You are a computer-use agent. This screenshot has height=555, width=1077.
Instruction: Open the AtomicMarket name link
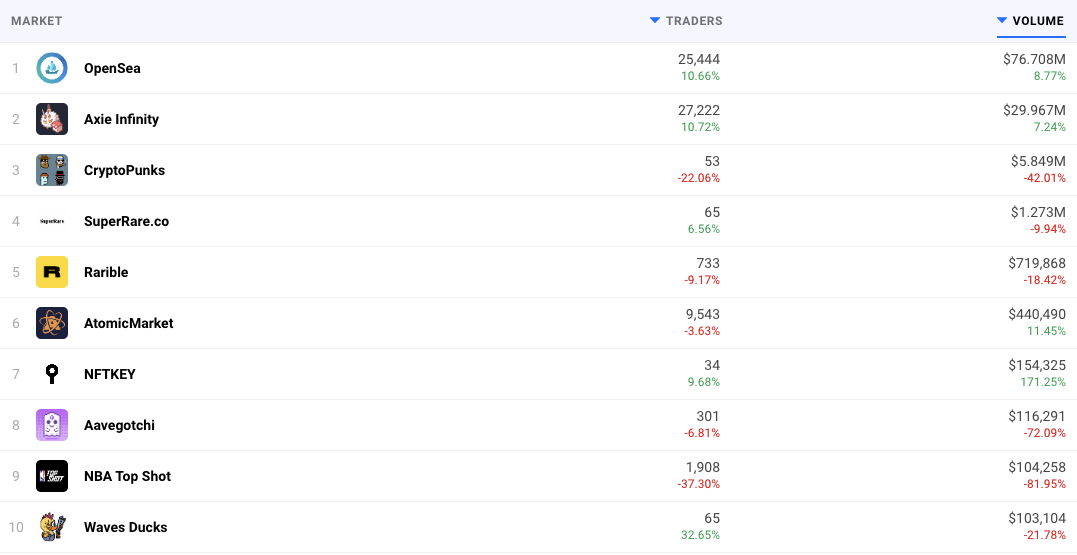[x=129, y=323]
